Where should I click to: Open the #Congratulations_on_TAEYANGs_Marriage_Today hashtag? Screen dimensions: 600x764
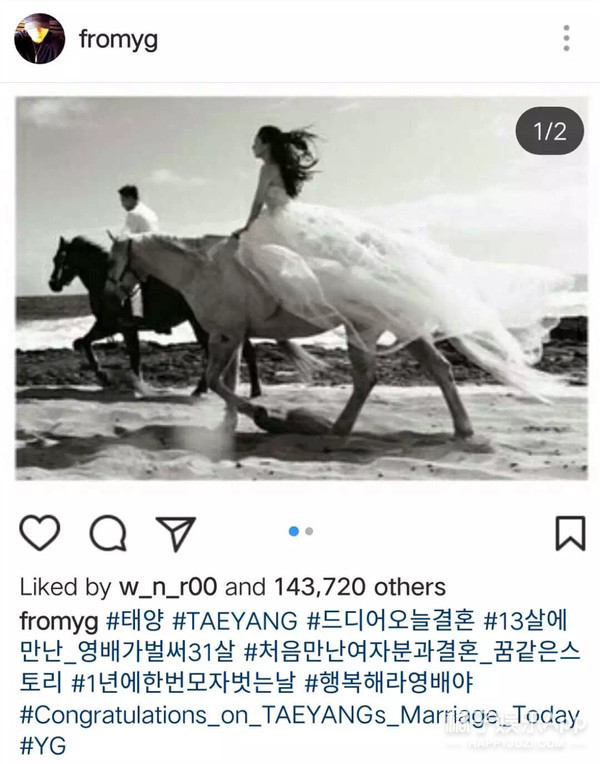pos(300,715)
